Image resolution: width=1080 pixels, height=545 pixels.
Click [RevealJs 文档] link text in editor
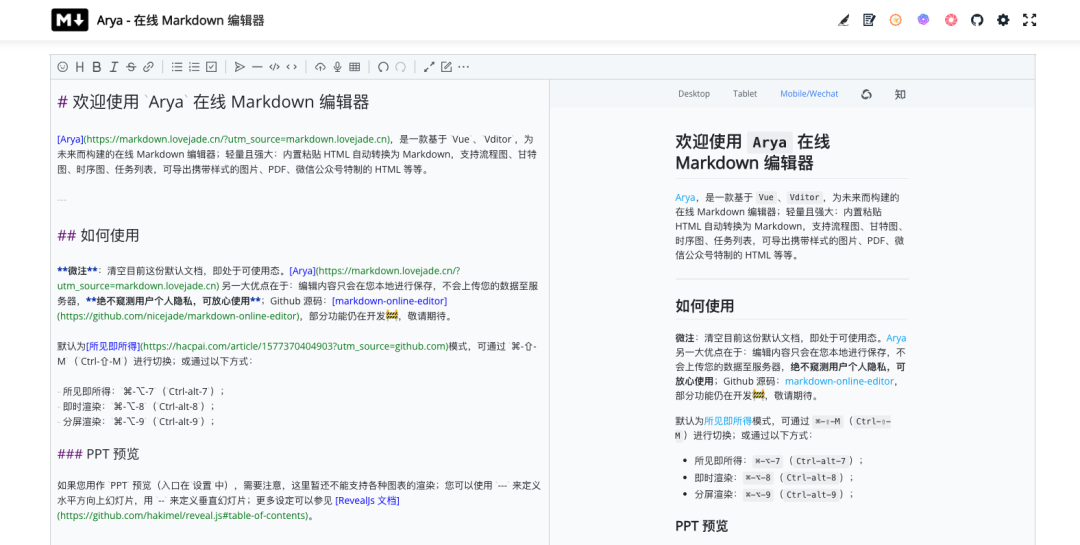[368, 500]
